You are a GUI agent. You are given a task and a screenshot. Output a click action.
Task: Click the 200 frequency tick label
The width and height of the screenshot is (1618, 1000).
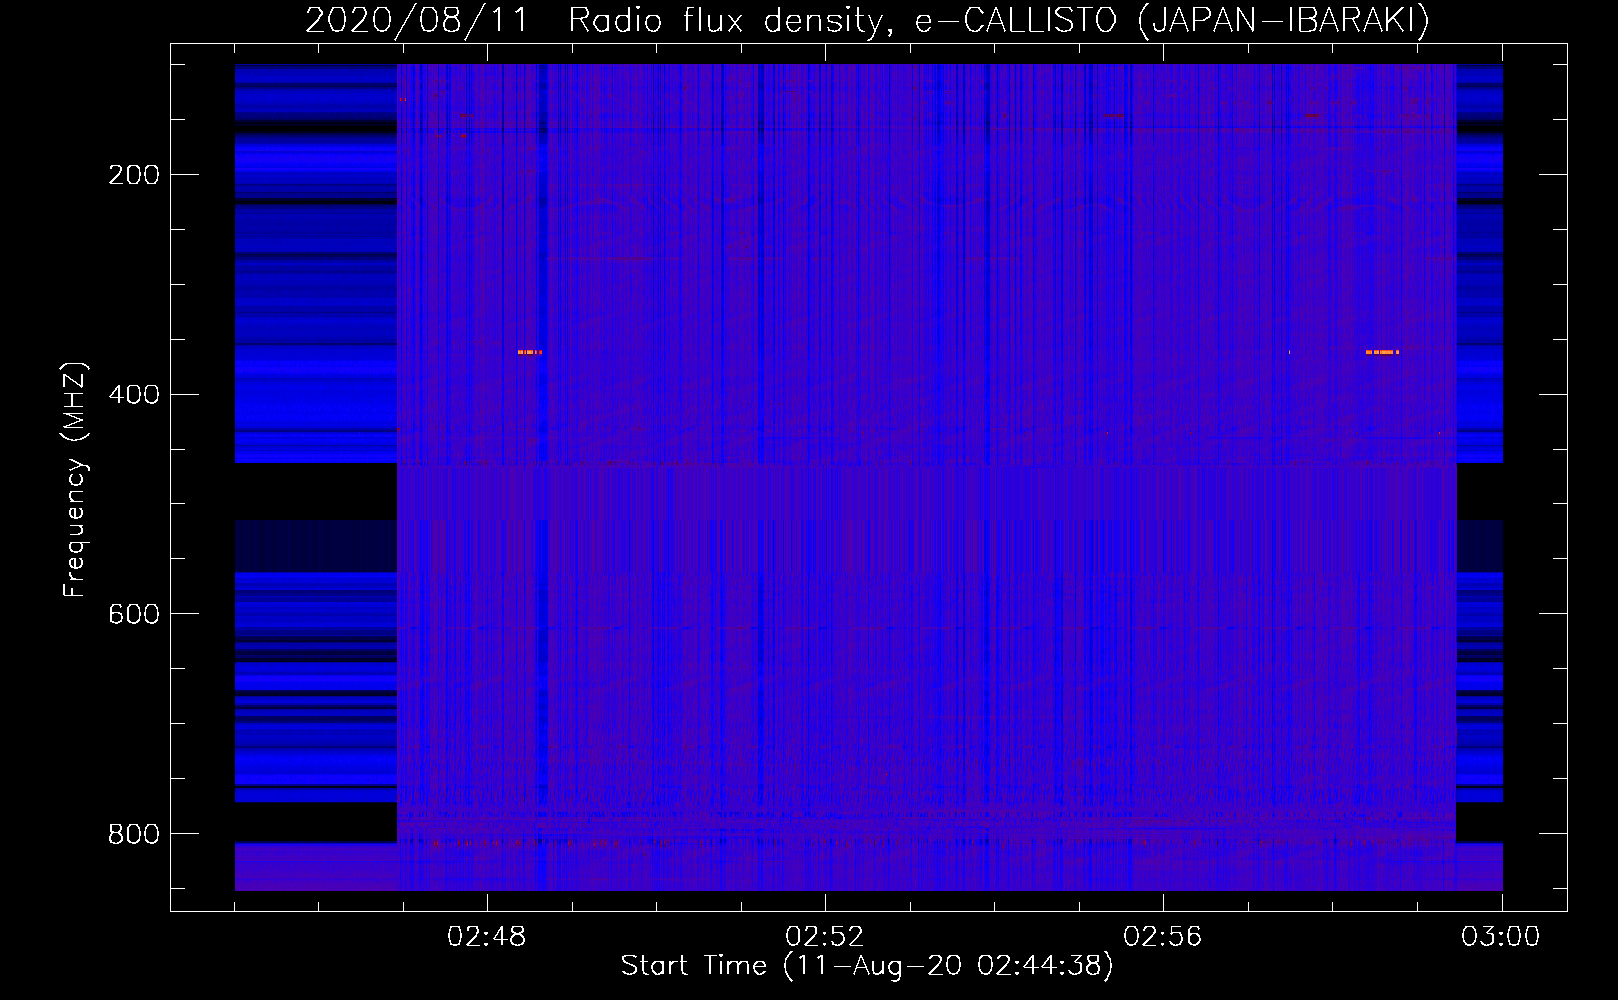click(134, 175)
